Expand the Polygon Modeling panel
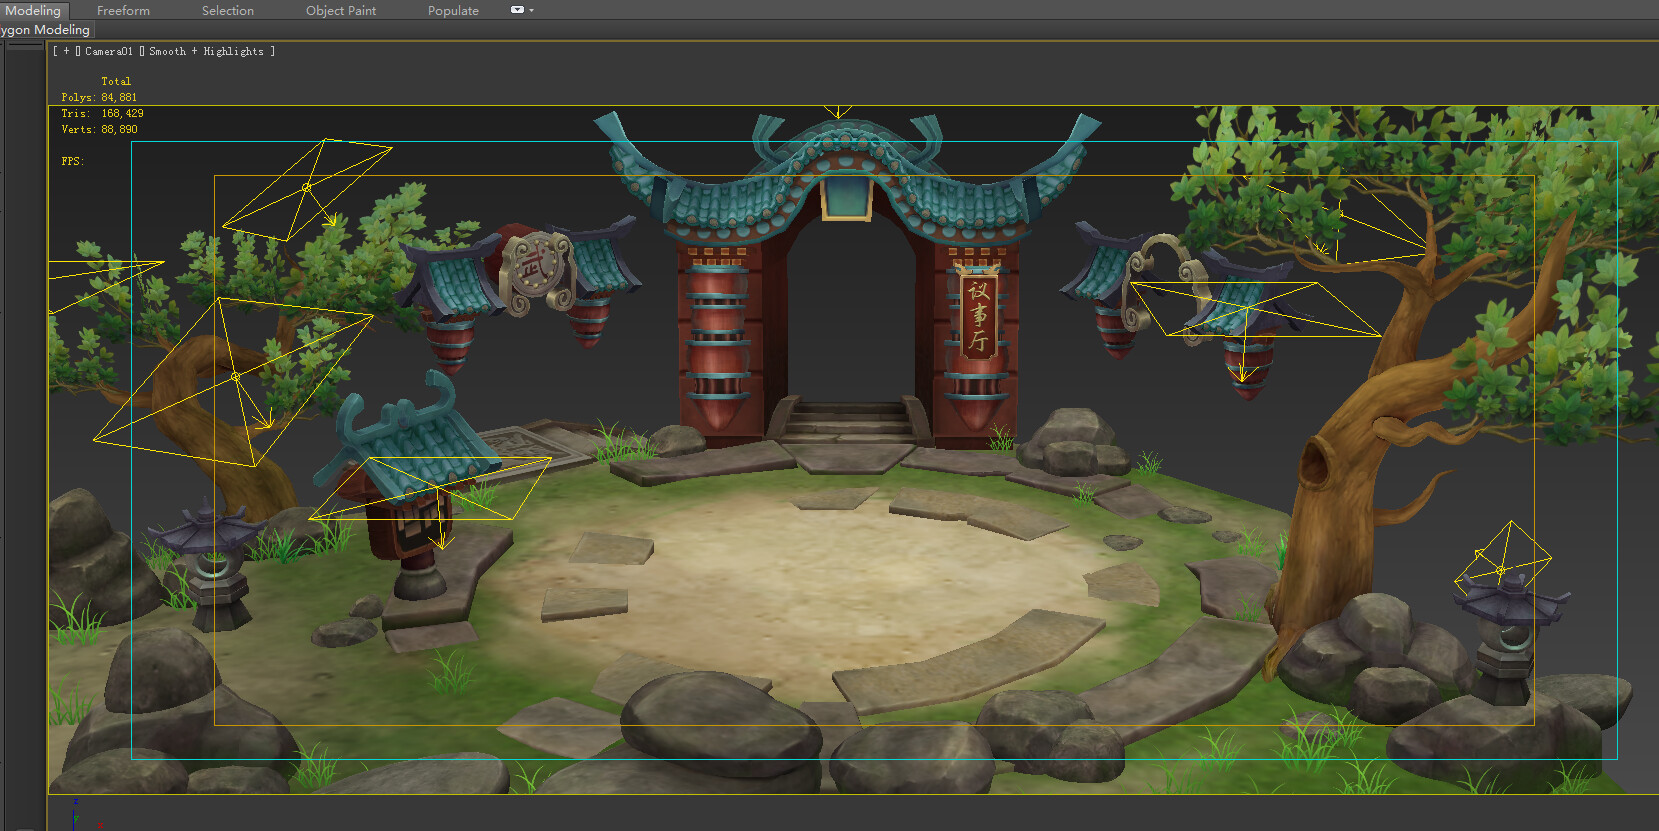 point(46,30)
